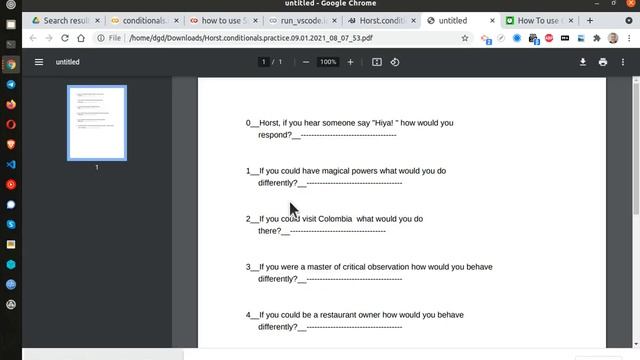
Task: Download the PDF file
Action: point(583,62)
